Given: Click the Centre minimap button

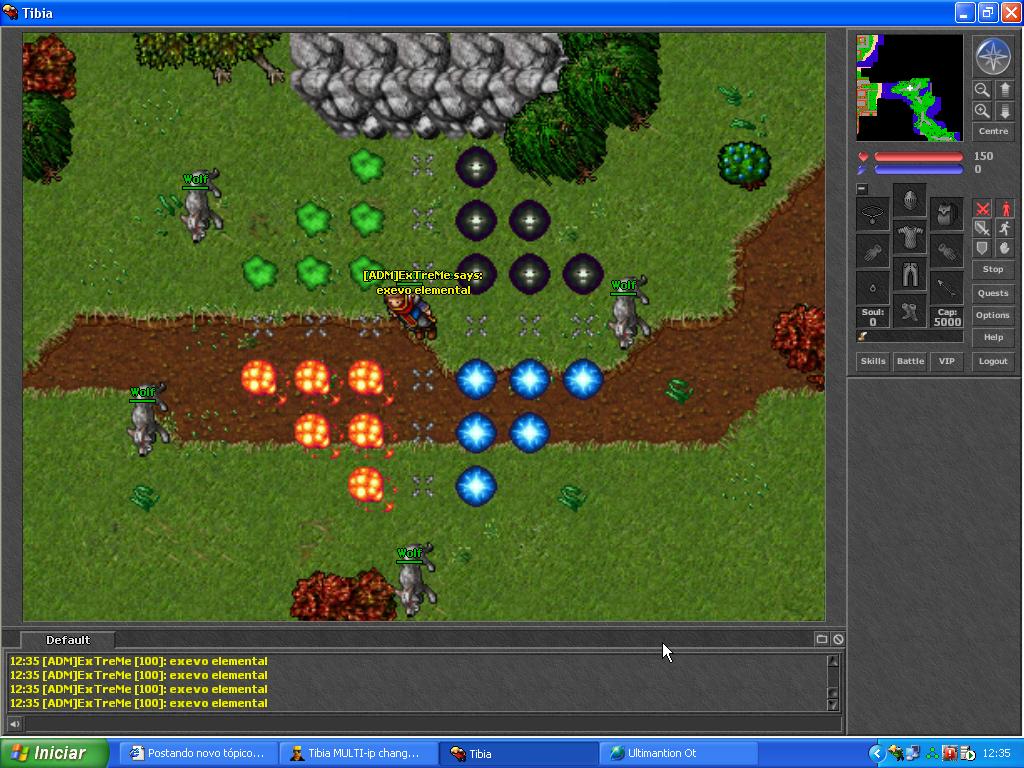Looking at the screenshot, I should point(993,131).
